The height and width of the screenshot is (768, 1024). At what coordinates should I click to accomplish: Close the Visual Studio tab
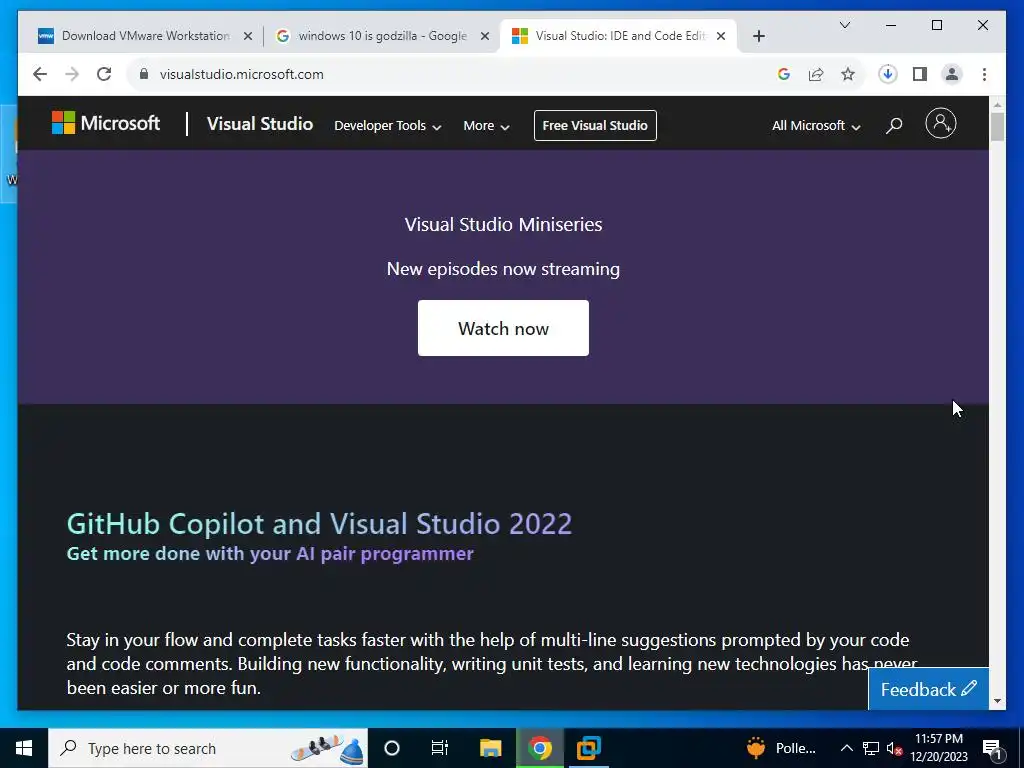click(721, 36)
